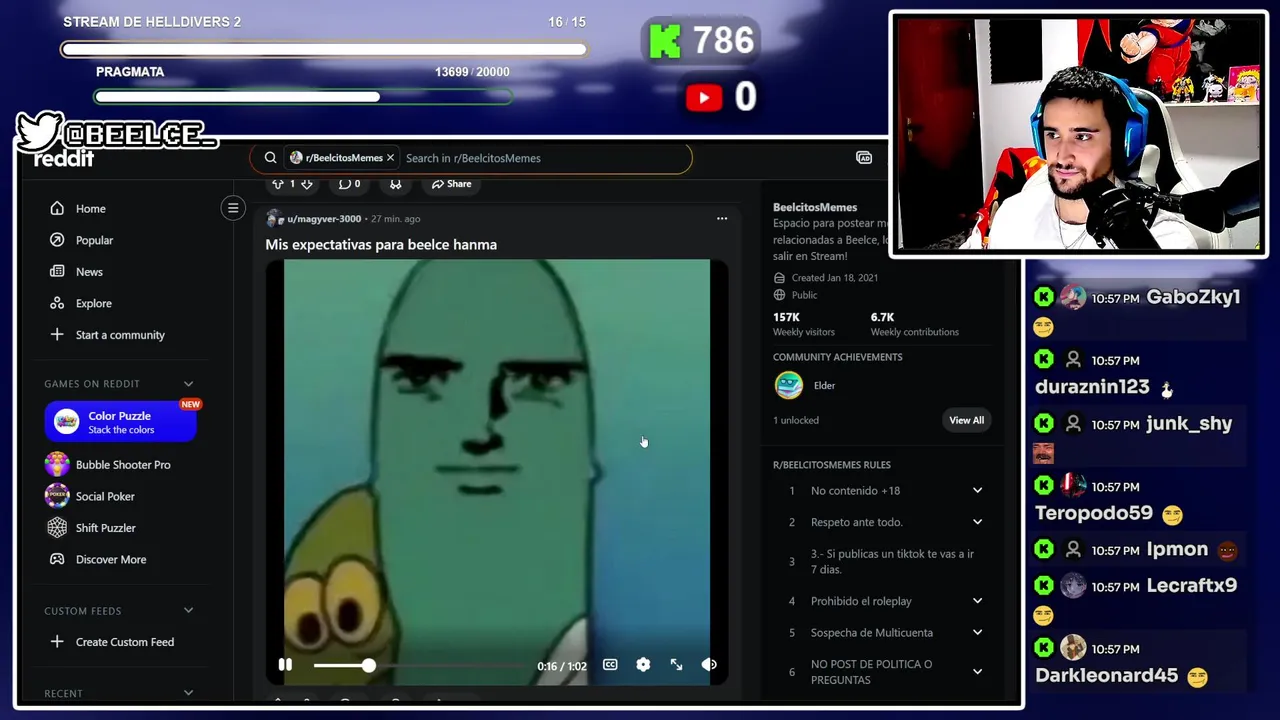Expand rule 6 No post de politica
The height and width of the screenshot is (720, 1280).
point(977,672)
